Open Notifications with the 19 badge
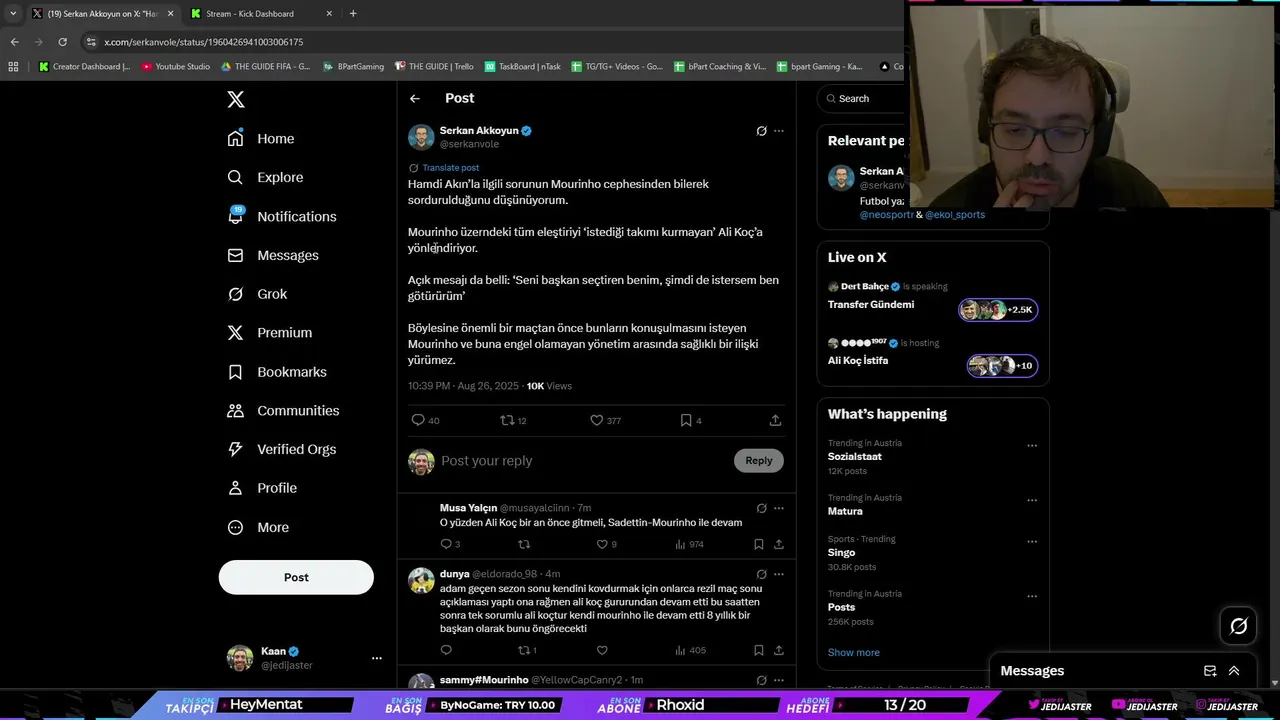The width and height of the screenshot is (1280, 720). coord(282,216)
